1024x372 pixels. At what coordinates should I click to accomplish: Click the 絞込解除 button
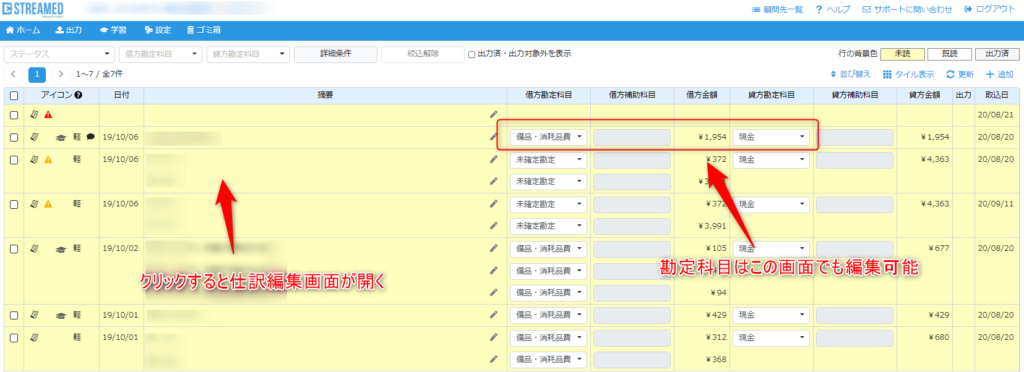(423, 54)
